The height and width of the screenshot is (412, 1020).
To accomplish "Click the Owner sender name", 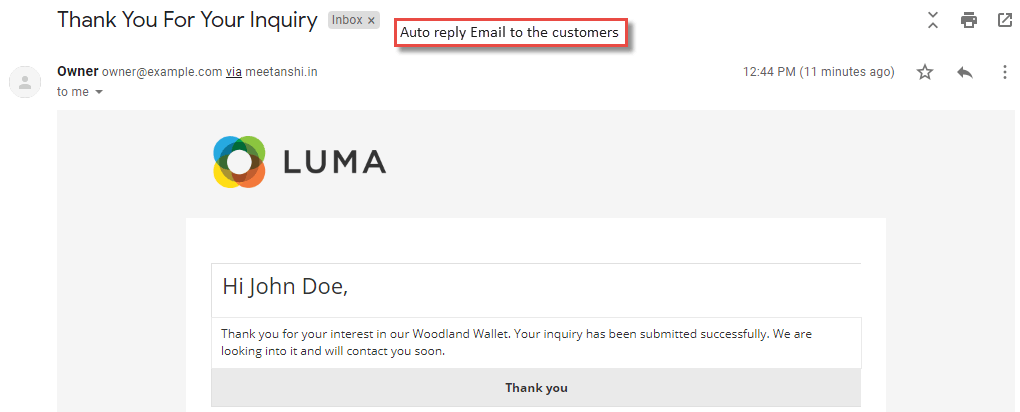I will coord(78,72).
